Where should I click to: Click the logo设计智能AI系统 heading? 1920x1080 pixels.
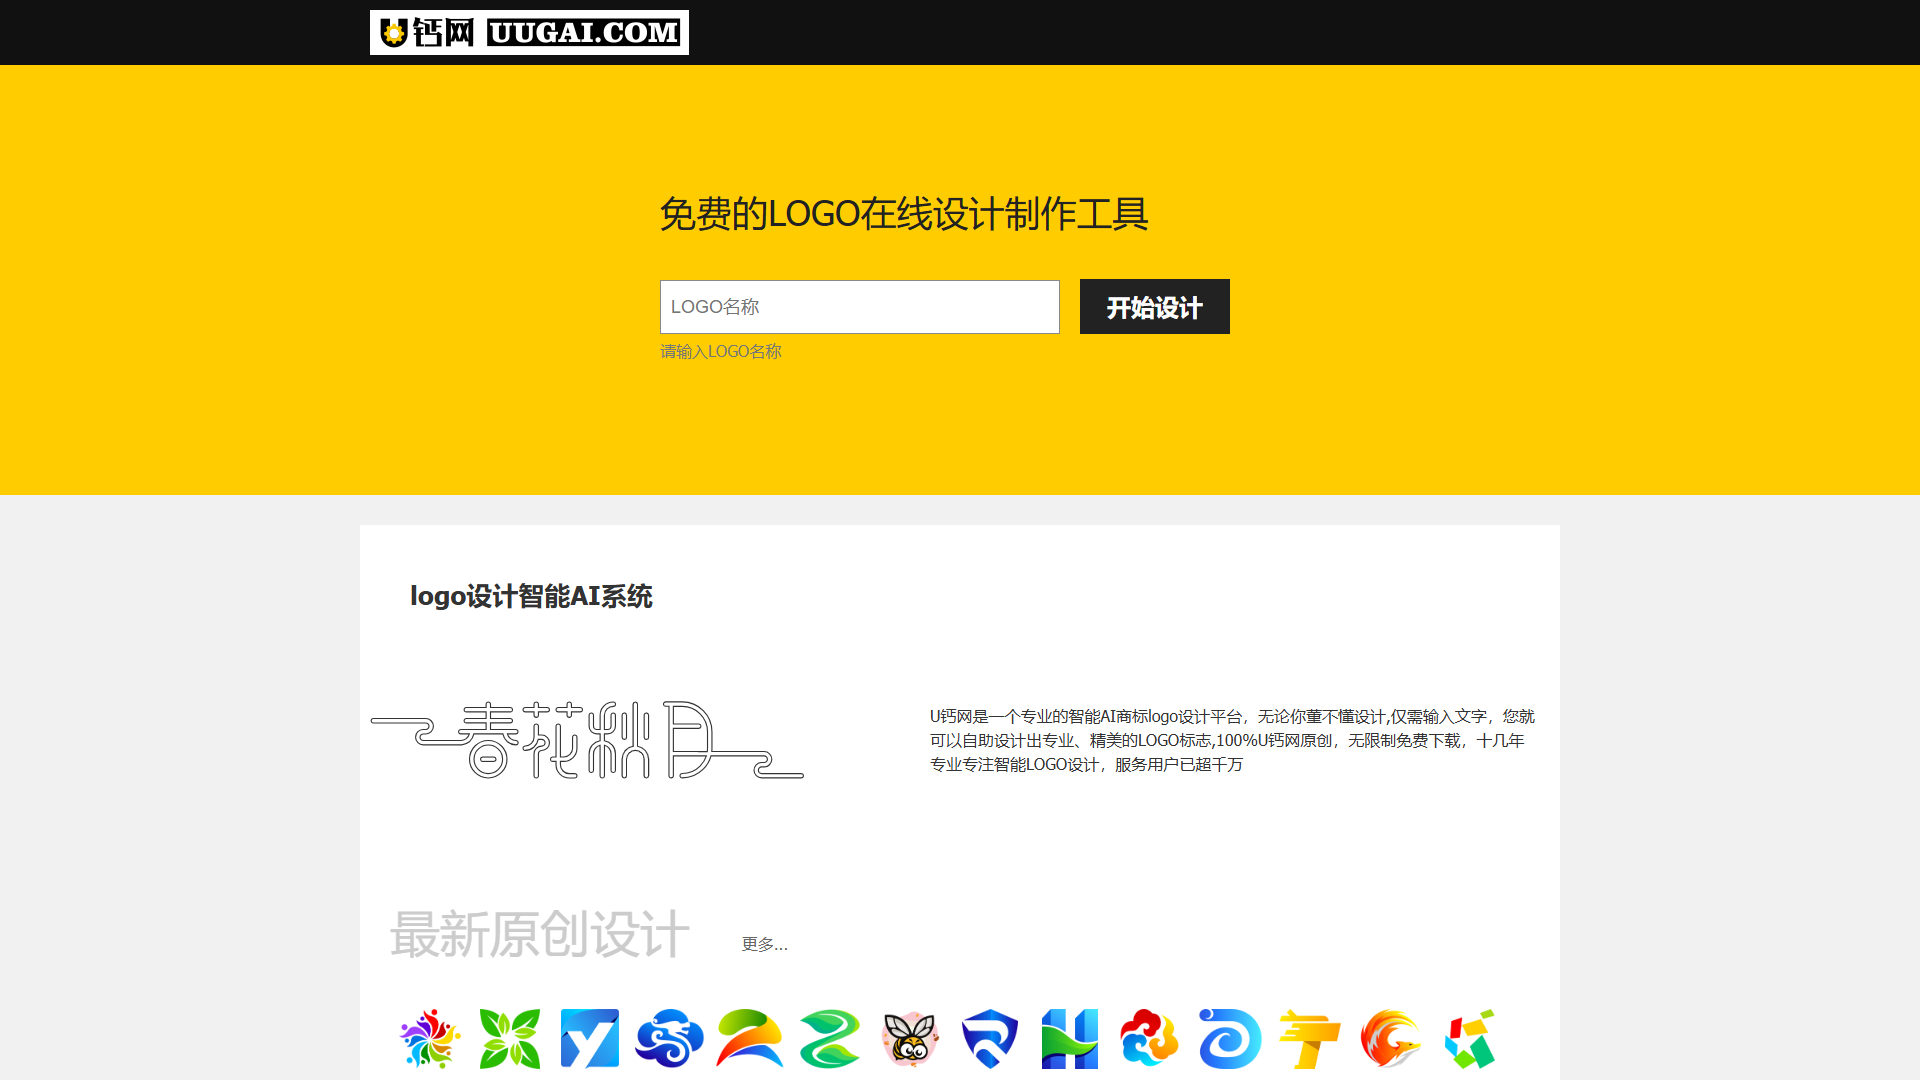click(531, 596)
